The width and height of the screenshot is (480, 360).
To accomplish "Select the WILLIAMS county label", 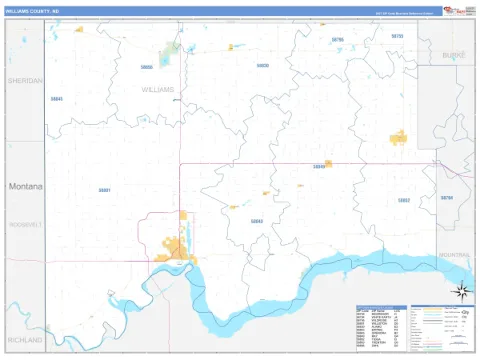I will tap(158, 90).
